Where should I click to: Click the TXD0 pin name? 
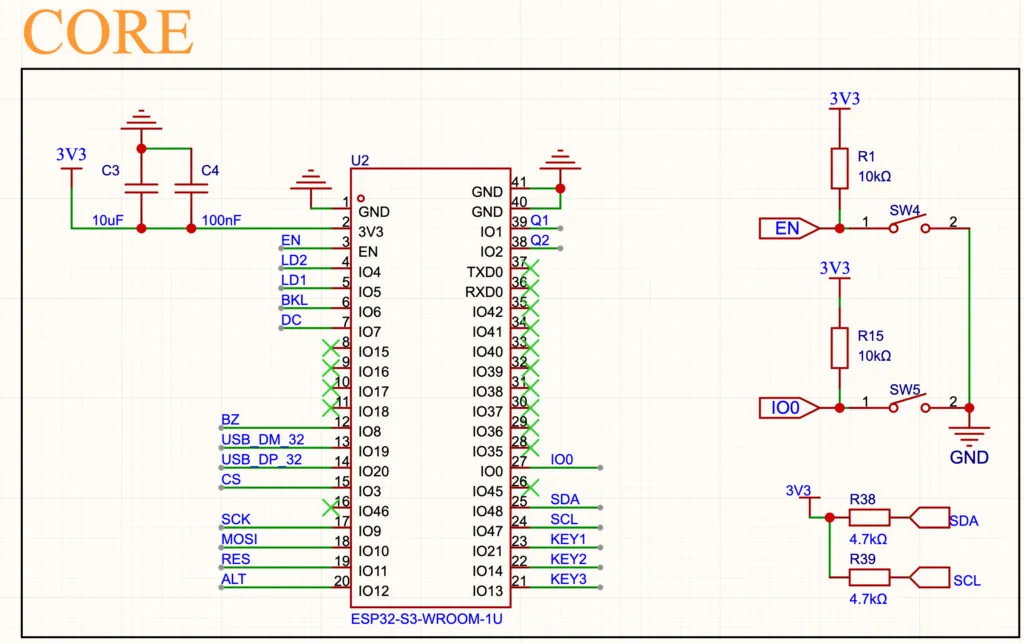tap(484, 272)
